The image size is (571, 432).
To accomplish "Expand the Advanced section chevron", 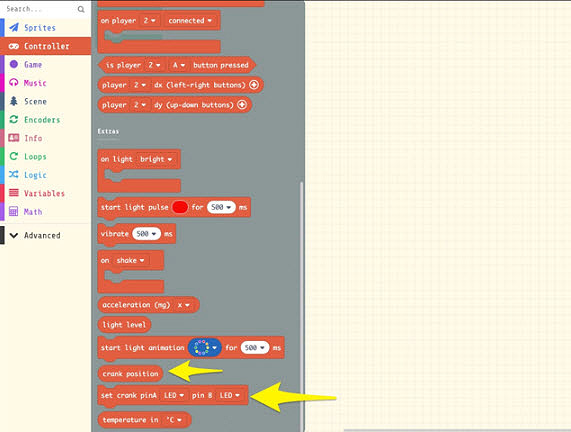I will [14, 235].
